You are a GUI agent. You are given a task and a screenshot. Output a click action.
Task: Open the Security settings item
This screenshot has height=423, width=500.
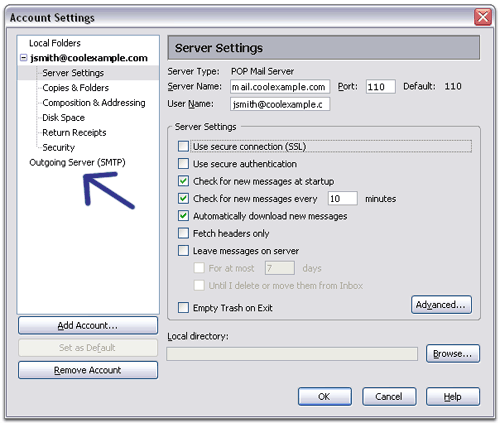tap(59, 148)
